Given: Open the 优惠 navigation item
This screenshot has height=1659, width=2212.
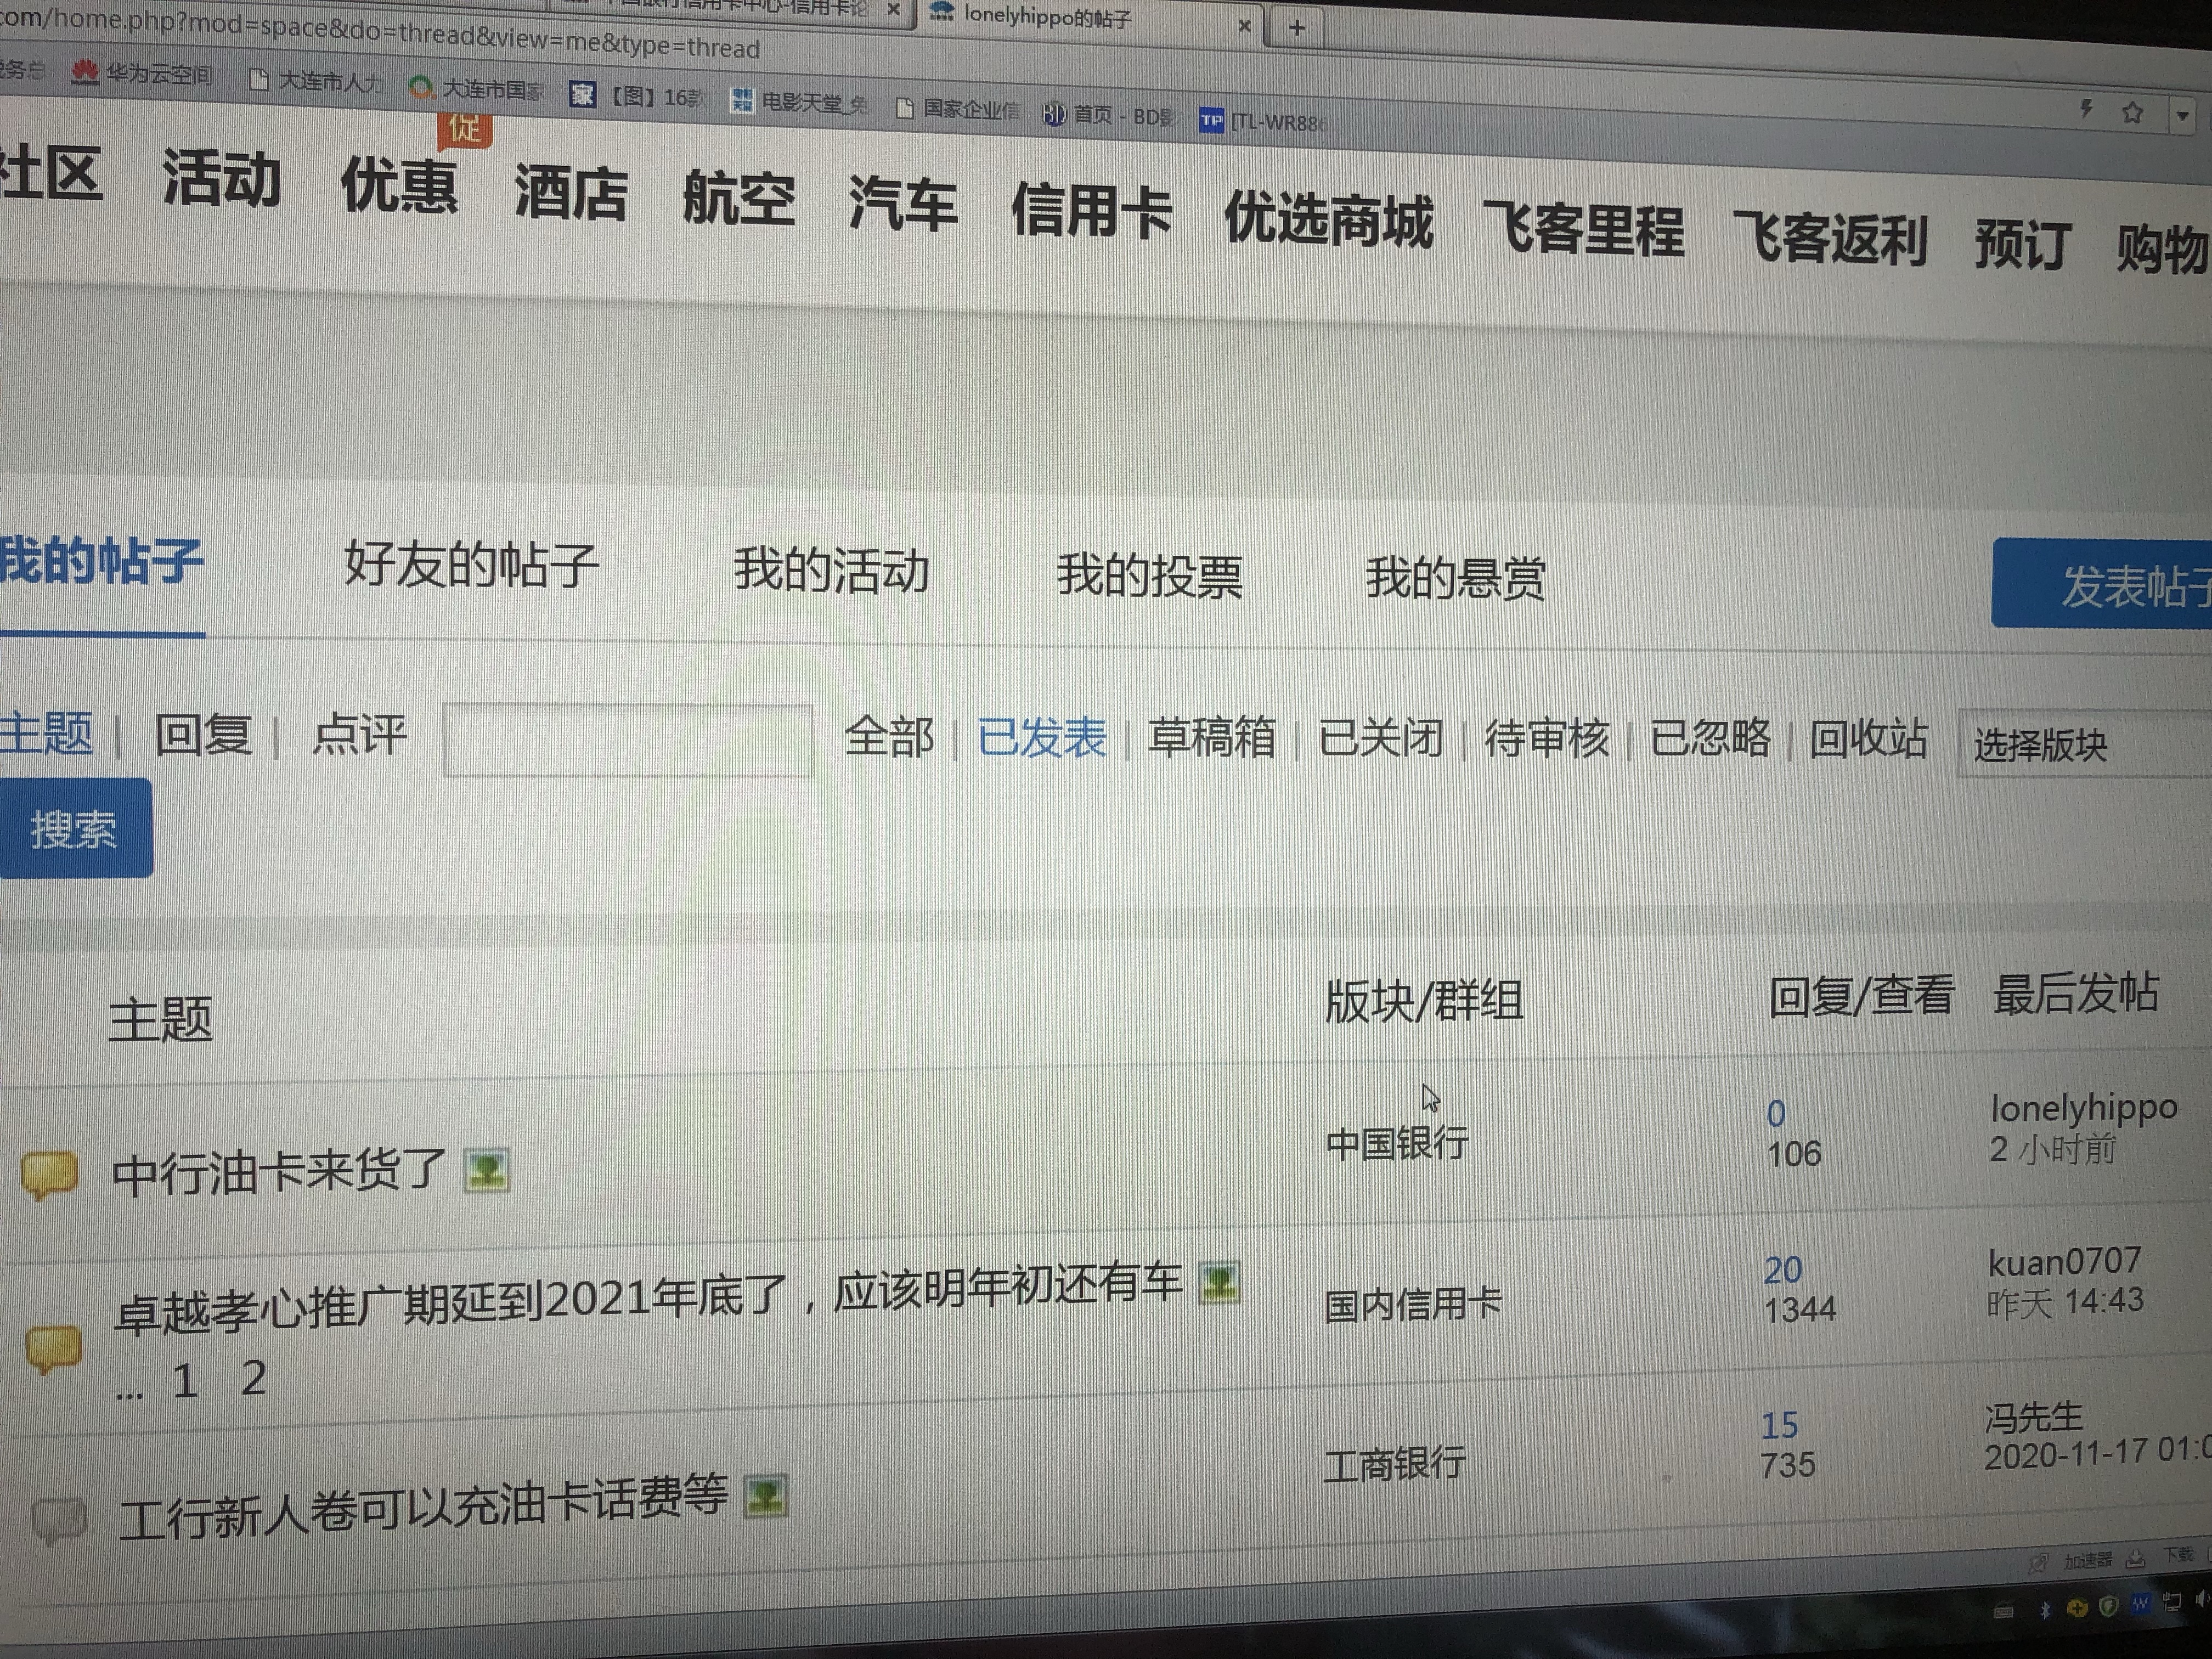Looking at the screenshot, I should pyautogui.click(x=399, y=186).
